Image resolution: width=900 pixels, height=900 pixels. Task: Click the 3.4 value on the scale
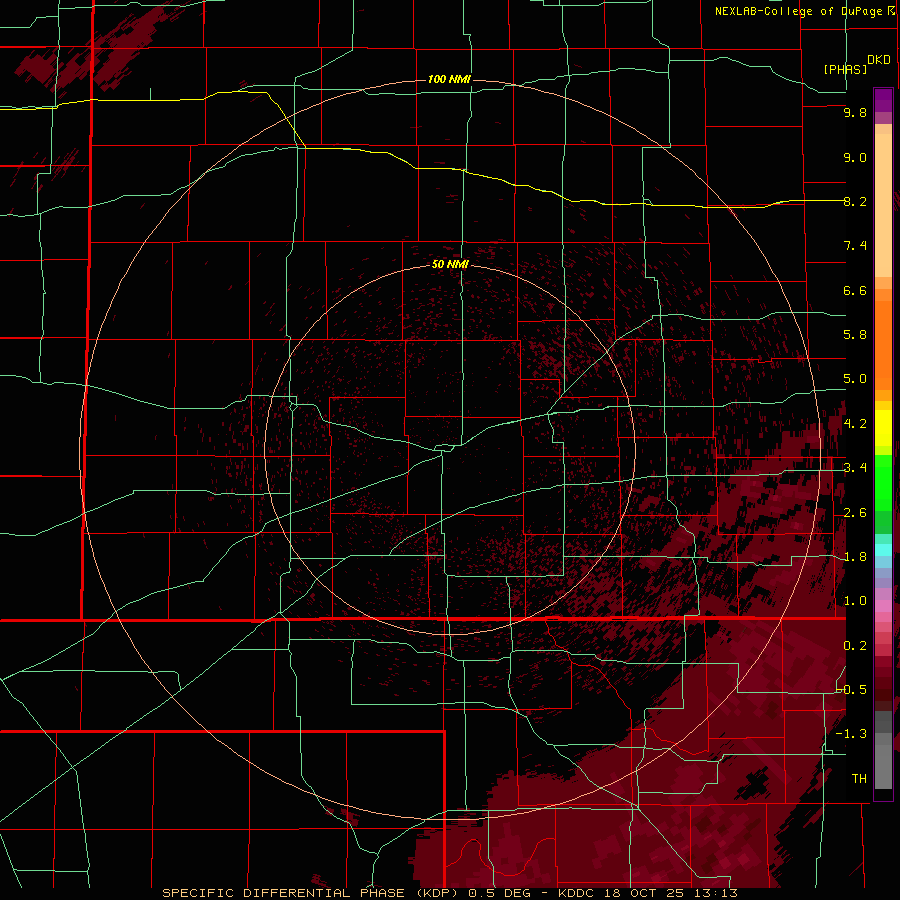855,468
